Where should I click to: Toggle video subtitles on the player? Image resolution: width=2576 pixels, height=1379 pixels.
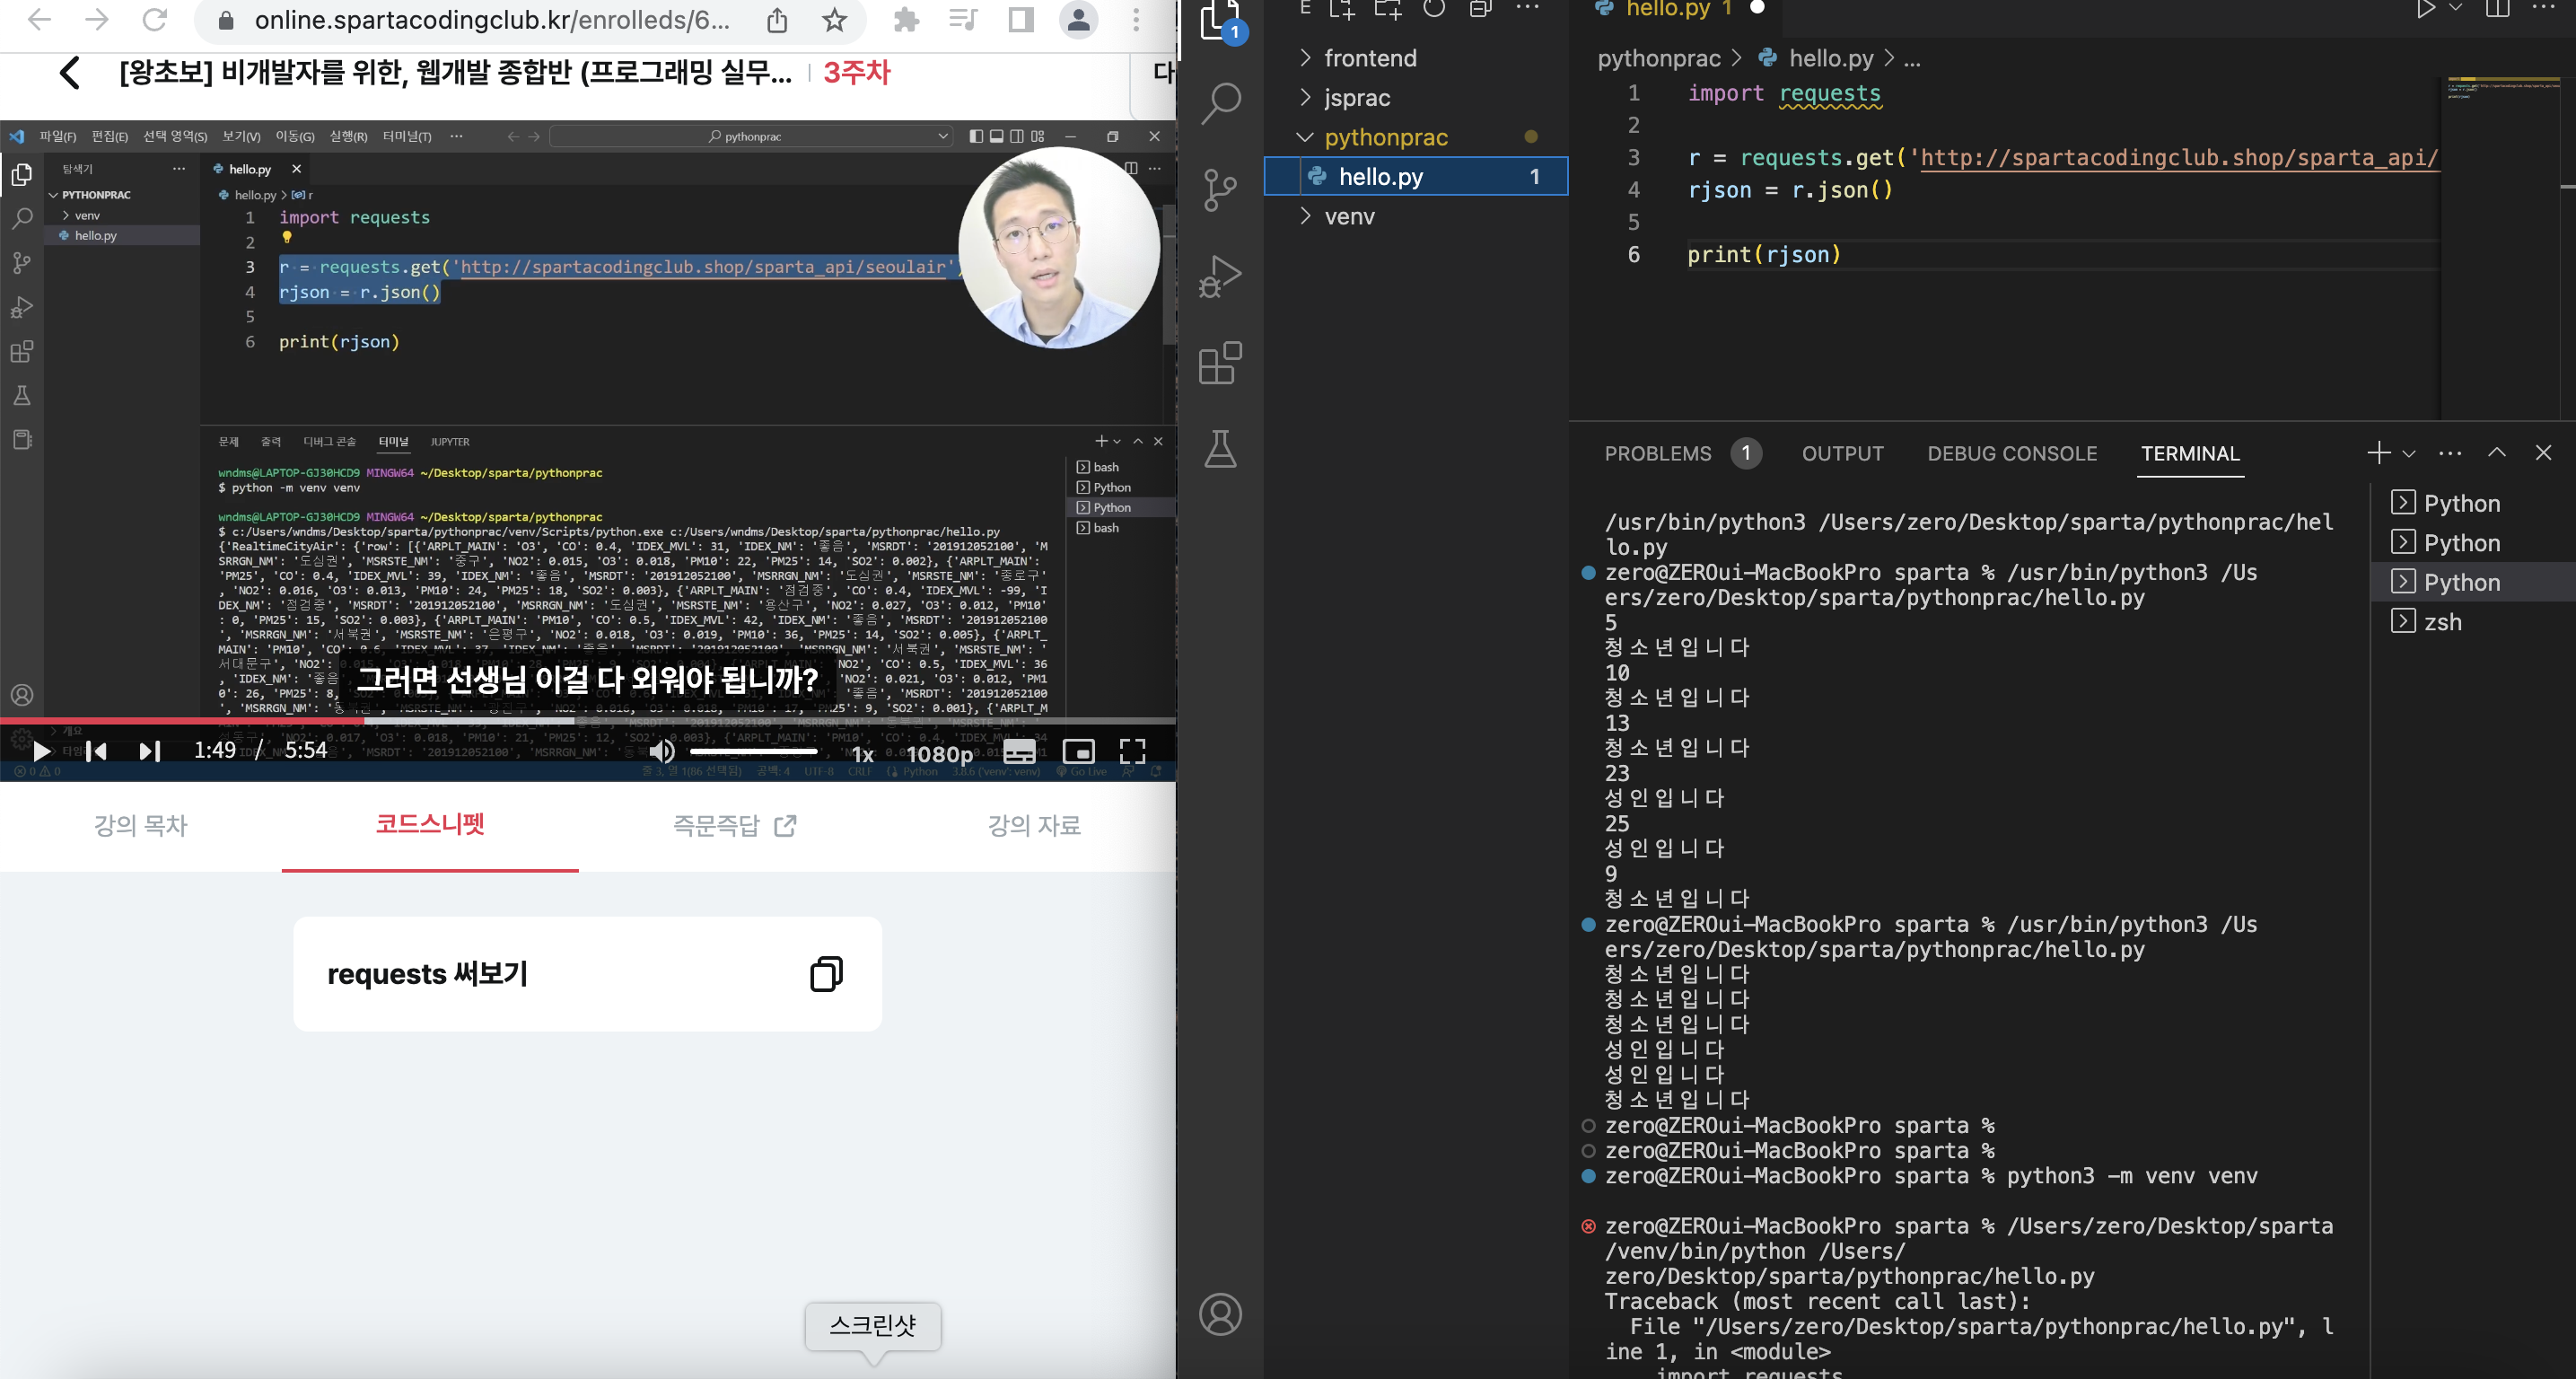coord(1020,751)
